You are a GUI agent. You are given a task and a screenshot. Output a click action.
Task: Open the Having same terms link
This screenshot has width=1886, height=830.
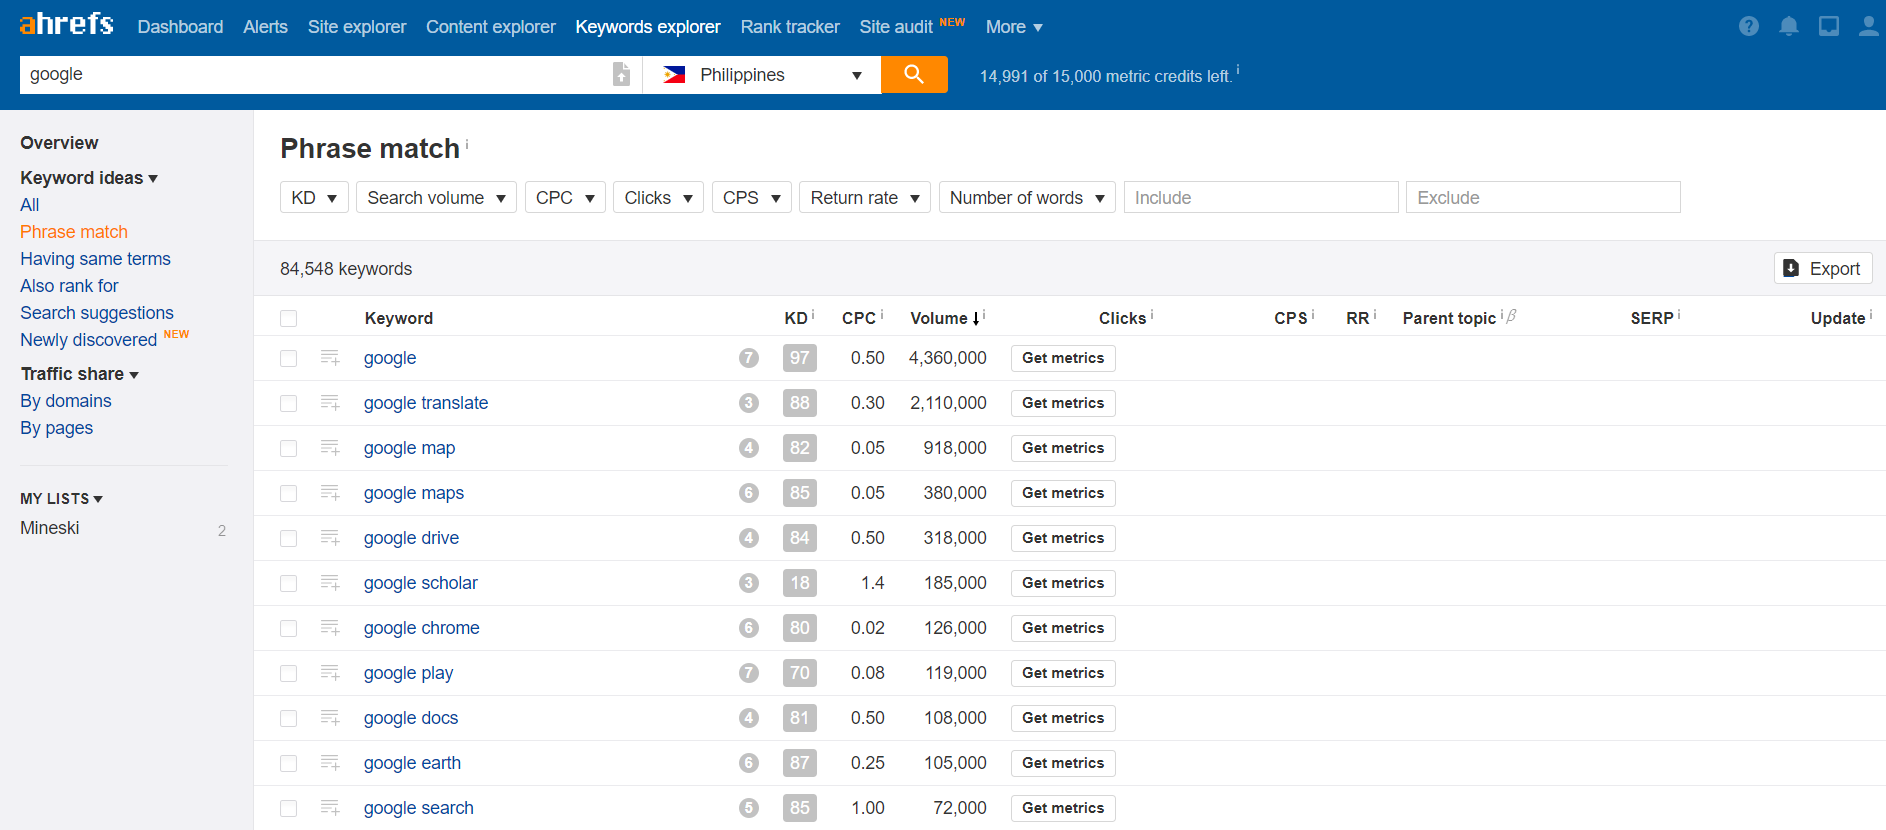coord(95,259)
